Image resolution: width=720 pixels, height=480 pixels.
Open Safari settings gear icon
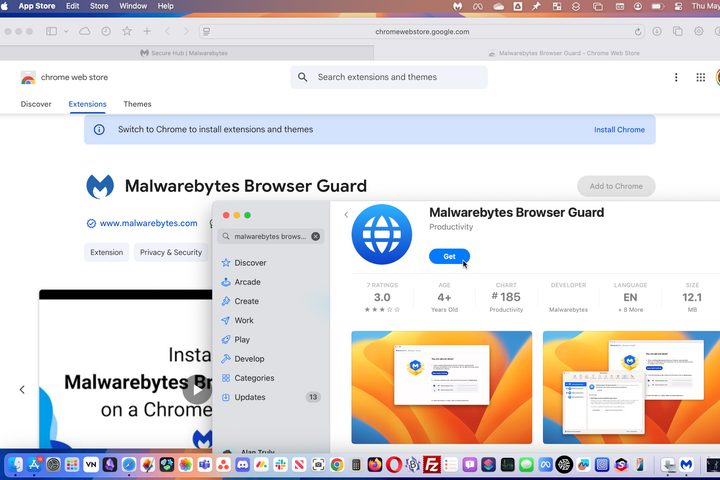pyautogui.click(x=698, y=31)
